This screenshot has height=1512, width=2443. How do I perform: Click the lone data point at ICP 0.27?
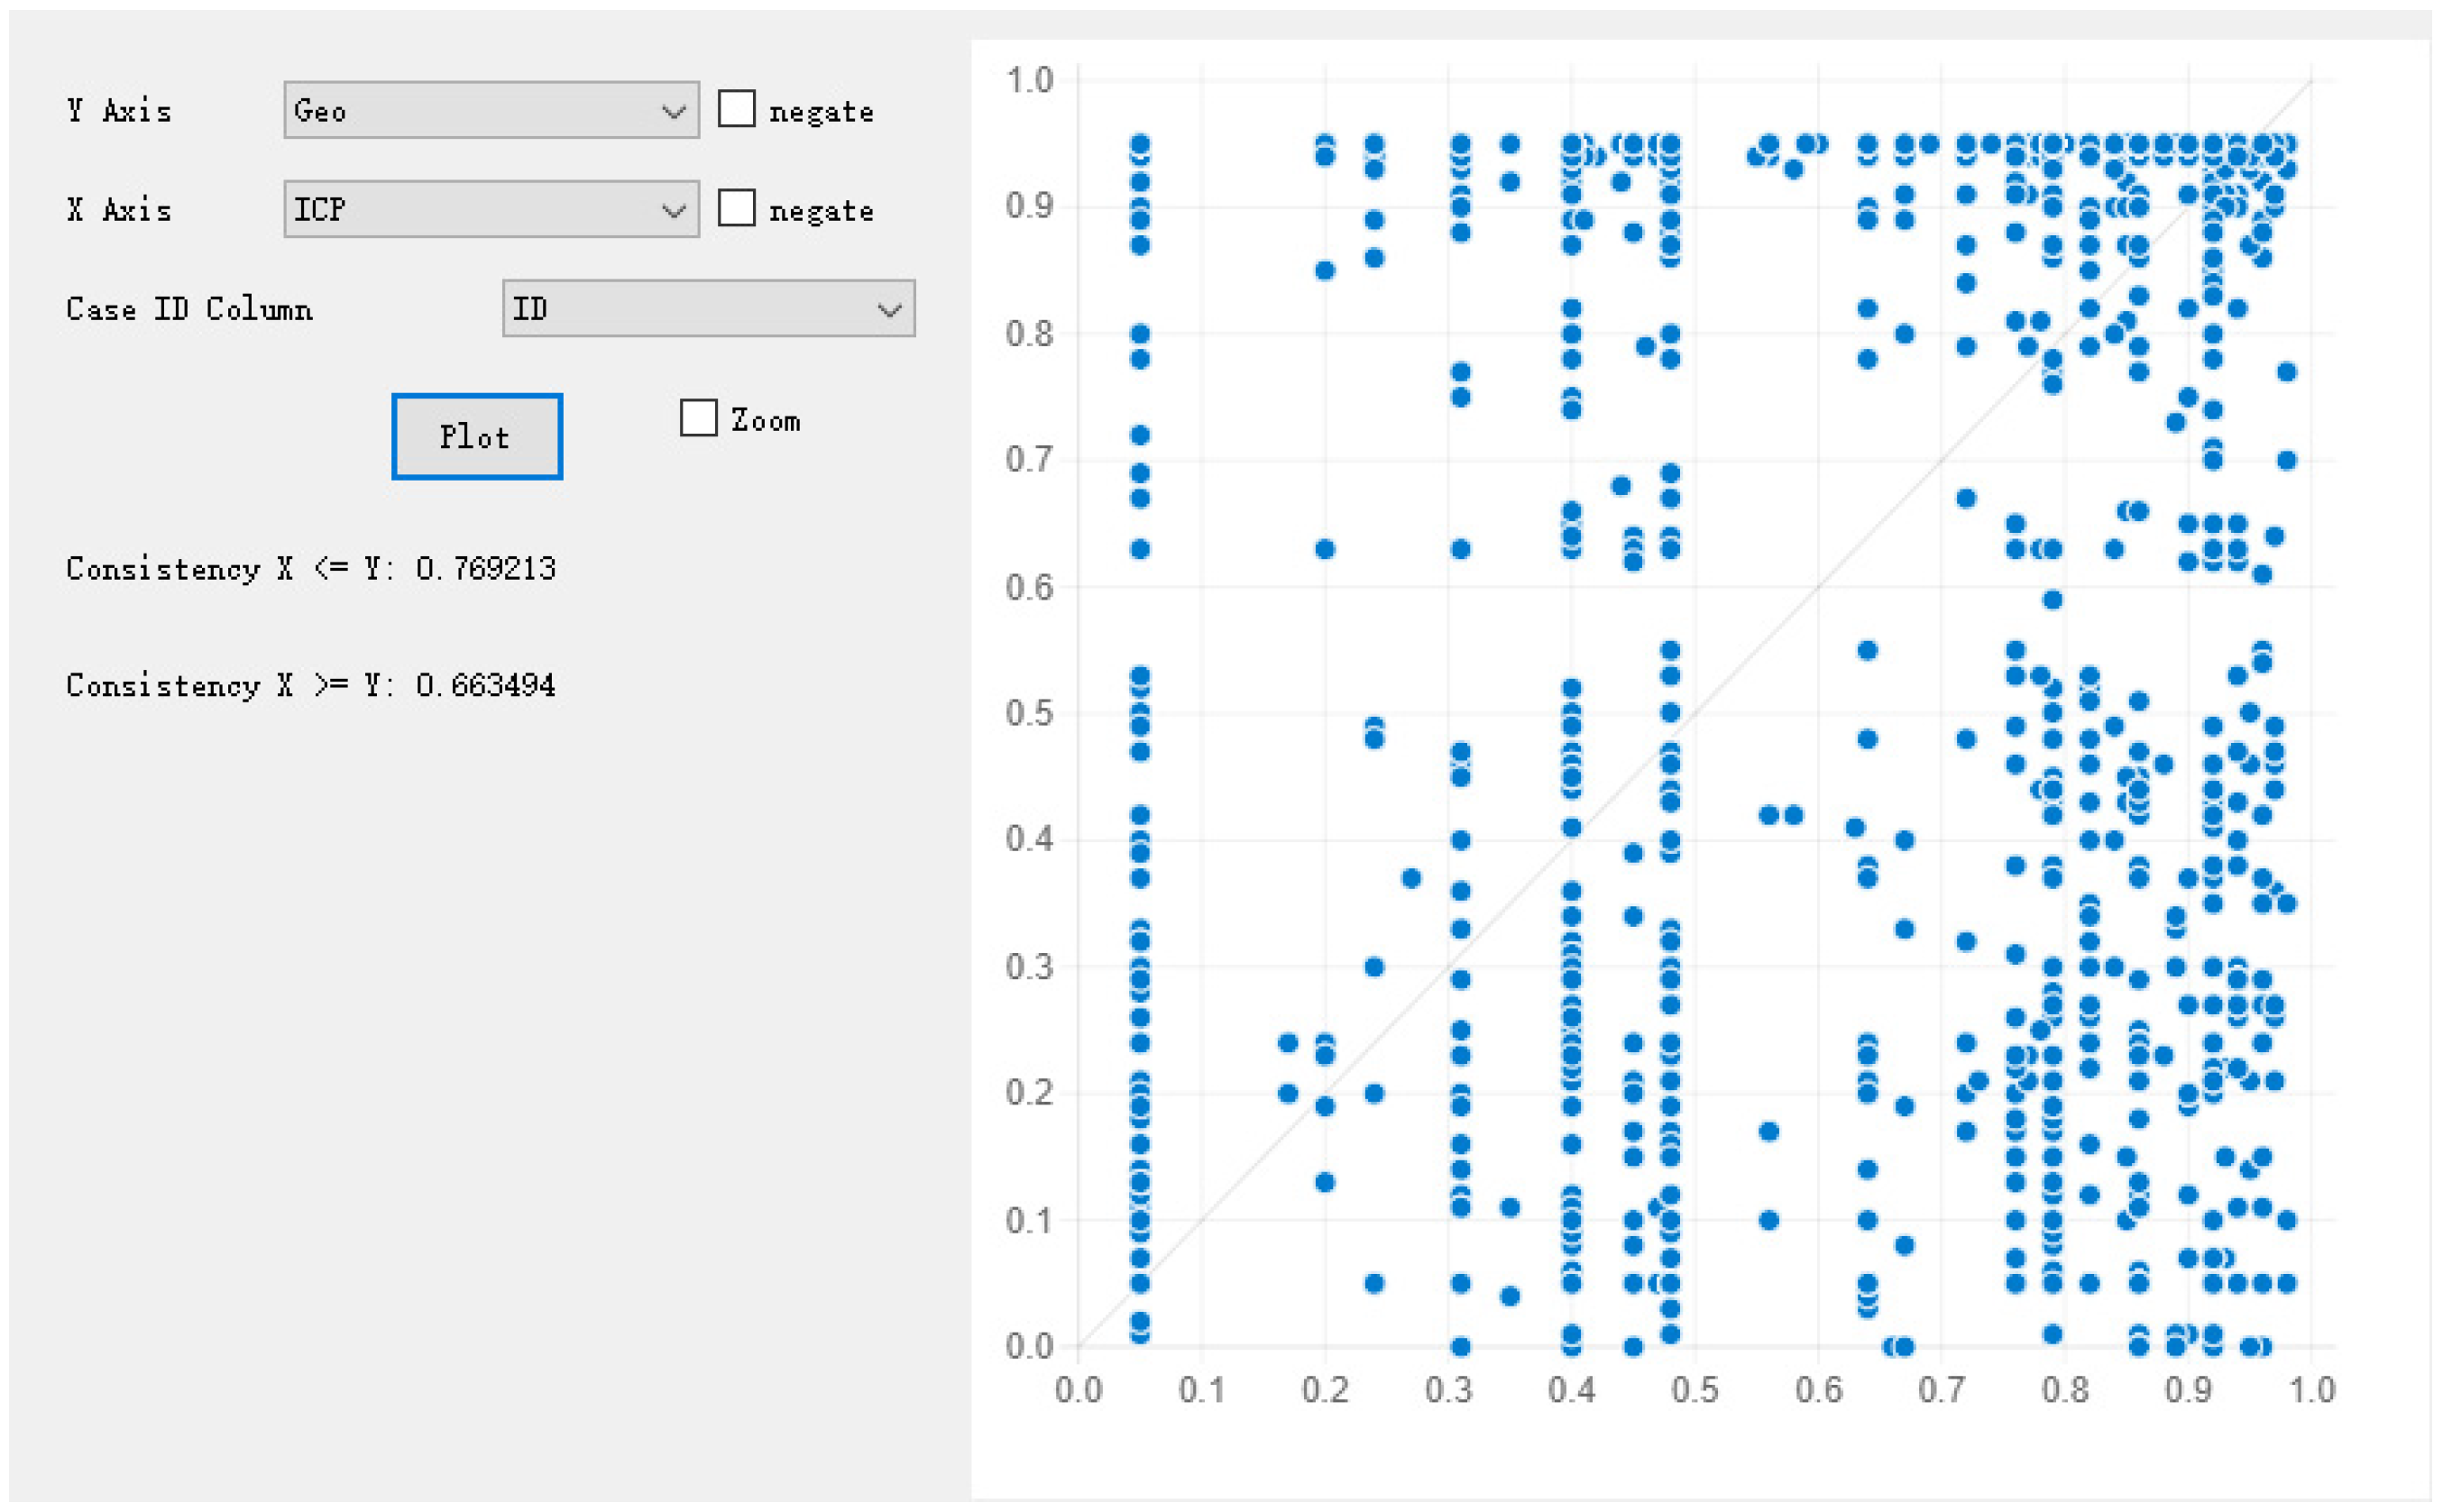[1411, 878]
